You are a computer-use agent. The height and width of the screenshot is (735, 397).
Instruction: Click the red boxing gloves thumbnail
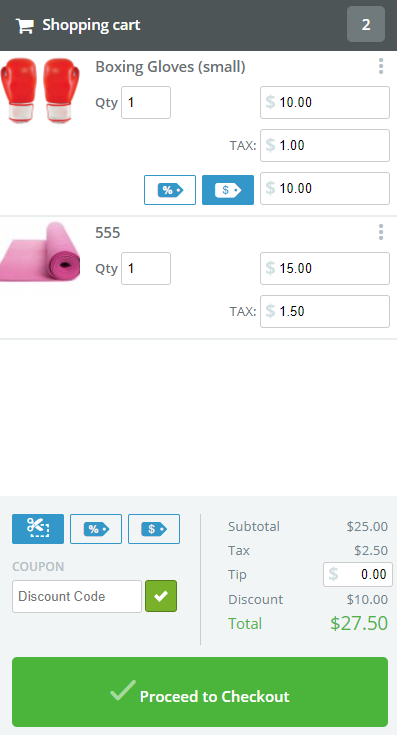click(40, 90)
